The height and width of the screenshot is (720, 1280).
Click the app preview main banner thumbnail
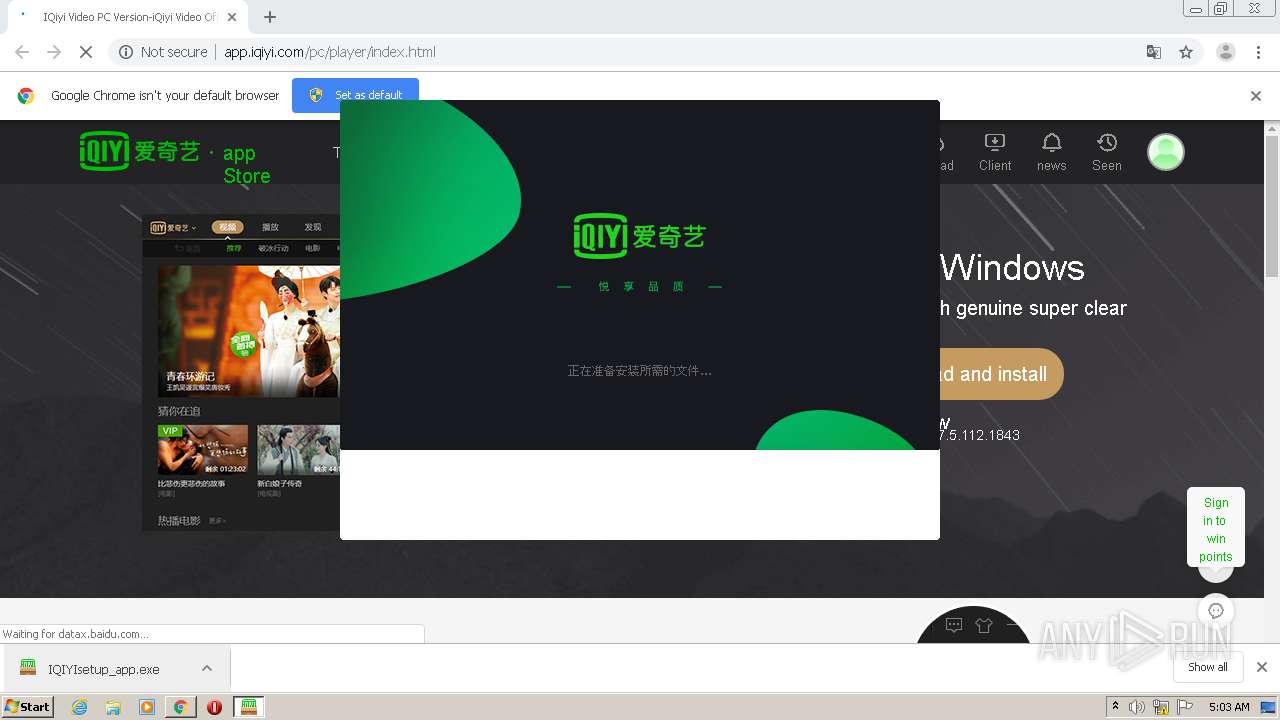pos(249,331)
